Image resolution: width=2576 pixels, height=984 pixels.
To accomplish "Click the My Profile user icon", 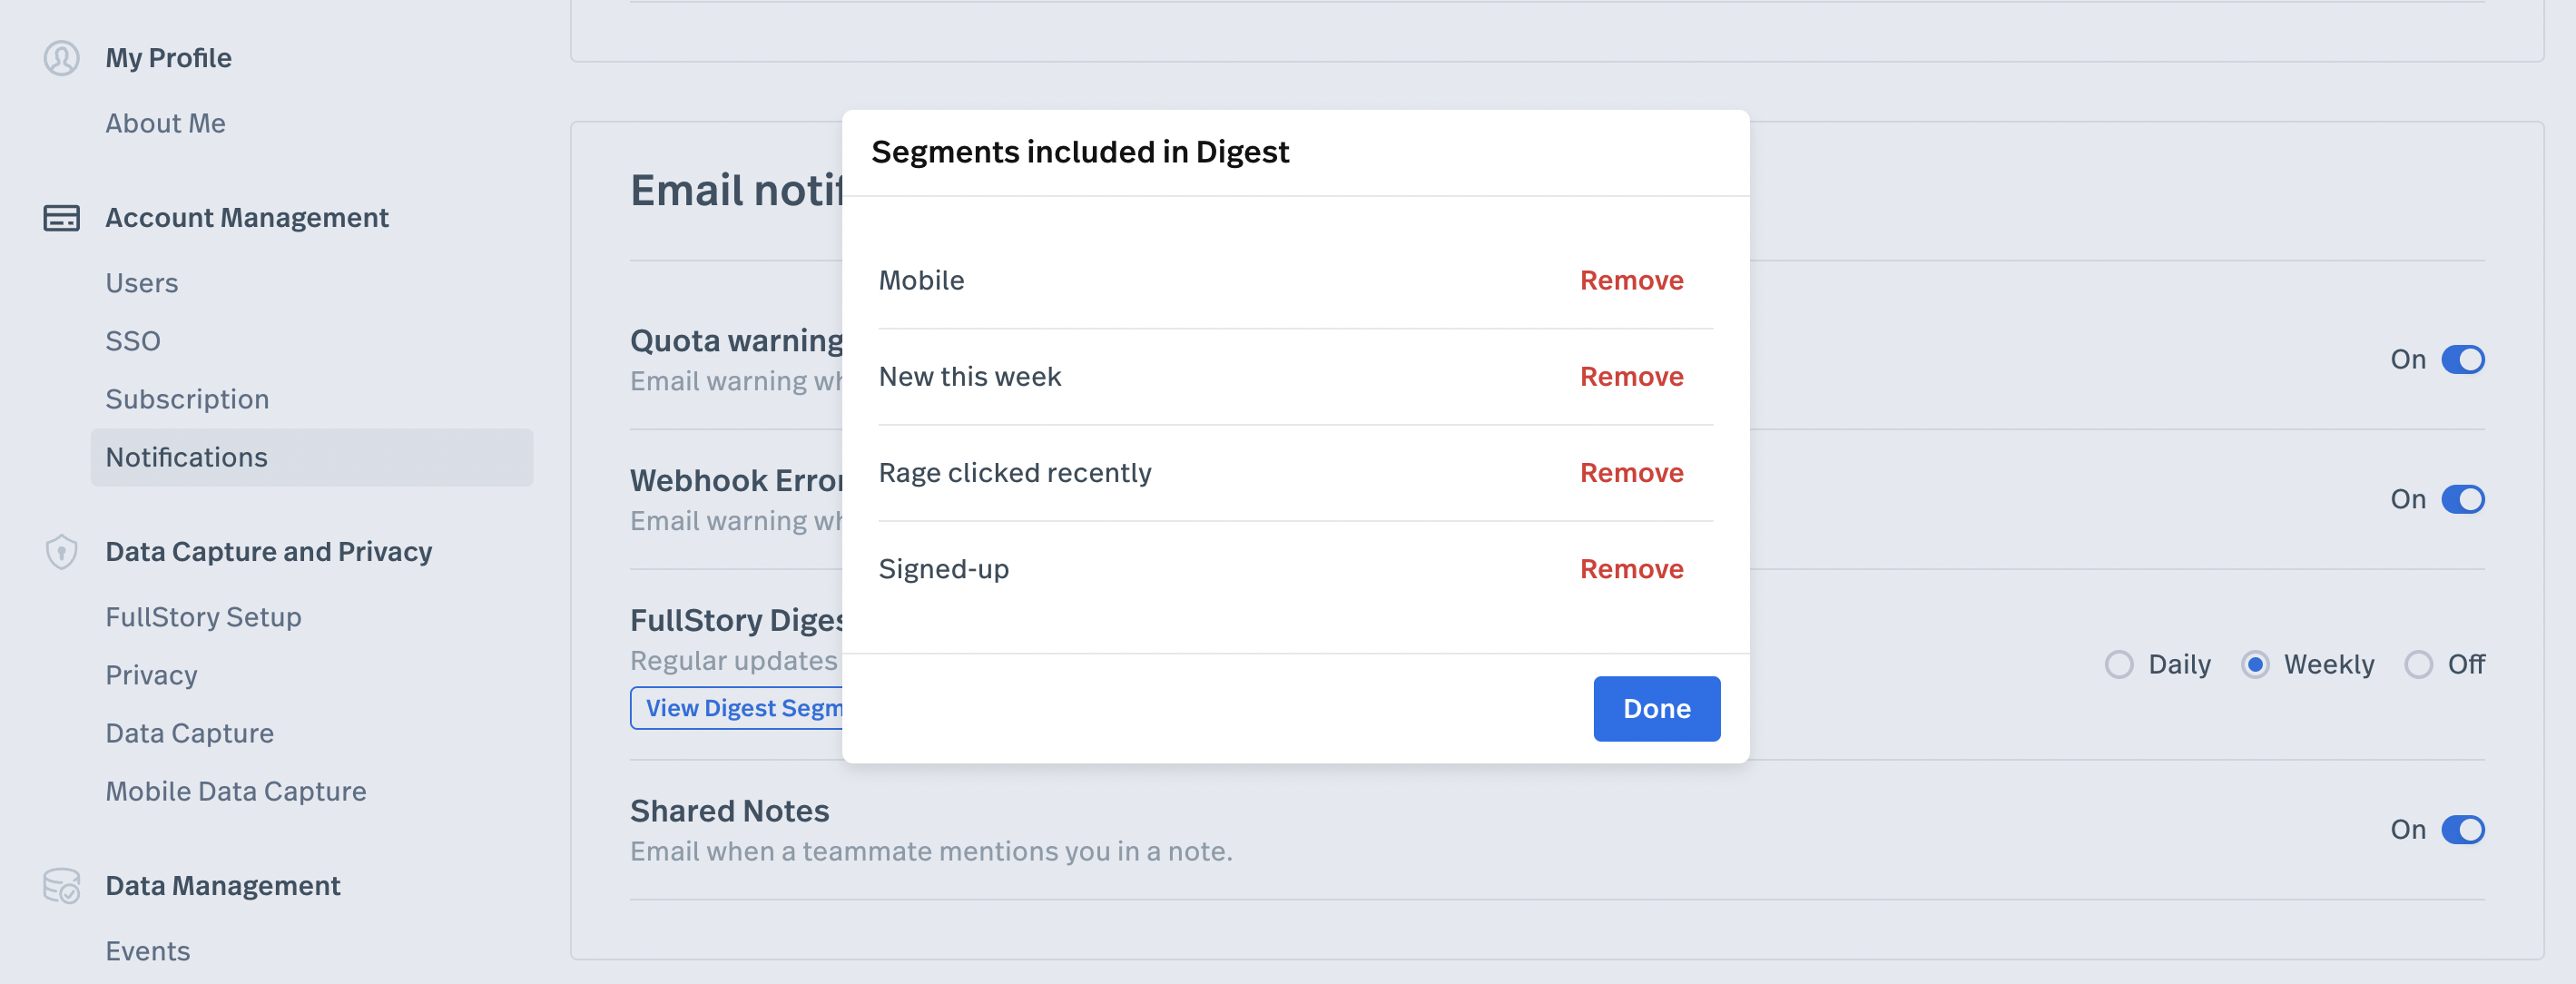I will click(x=61, y=58).
